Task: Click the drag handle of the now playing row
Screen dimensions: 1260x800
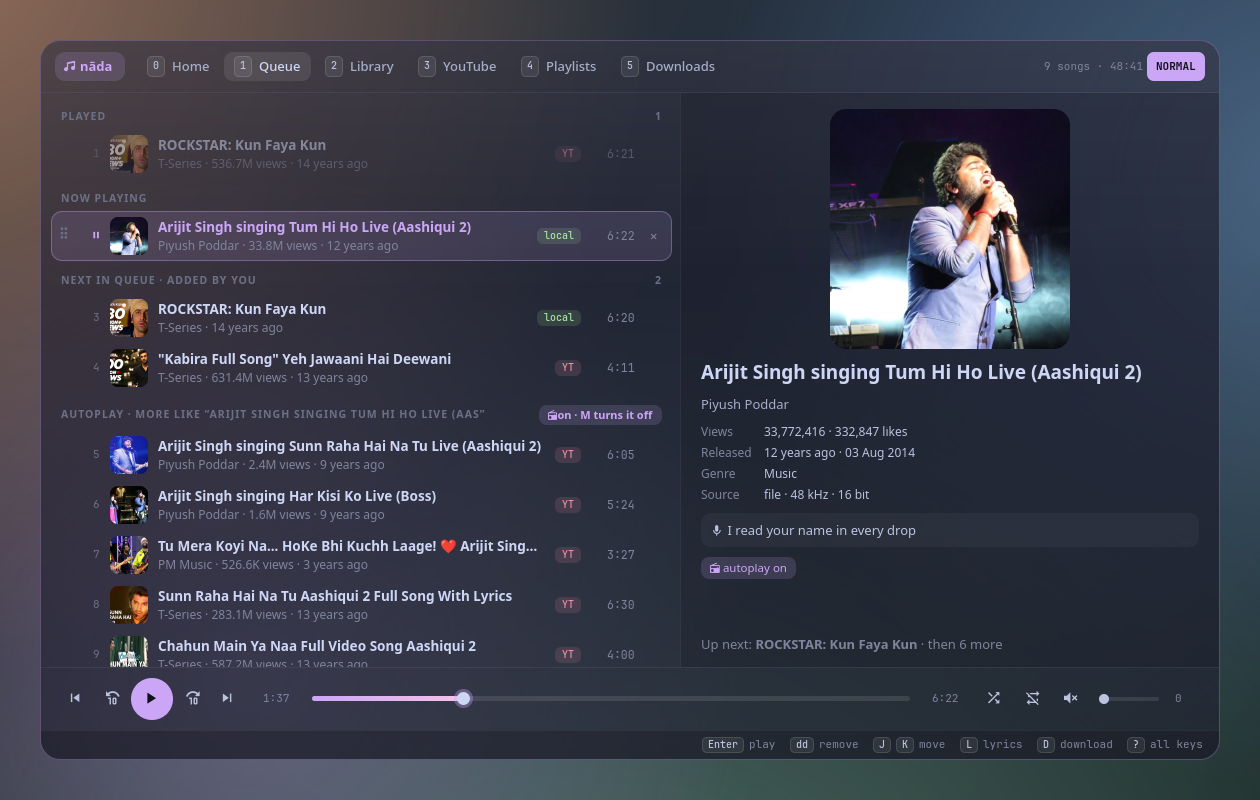Action: point(64,234)
